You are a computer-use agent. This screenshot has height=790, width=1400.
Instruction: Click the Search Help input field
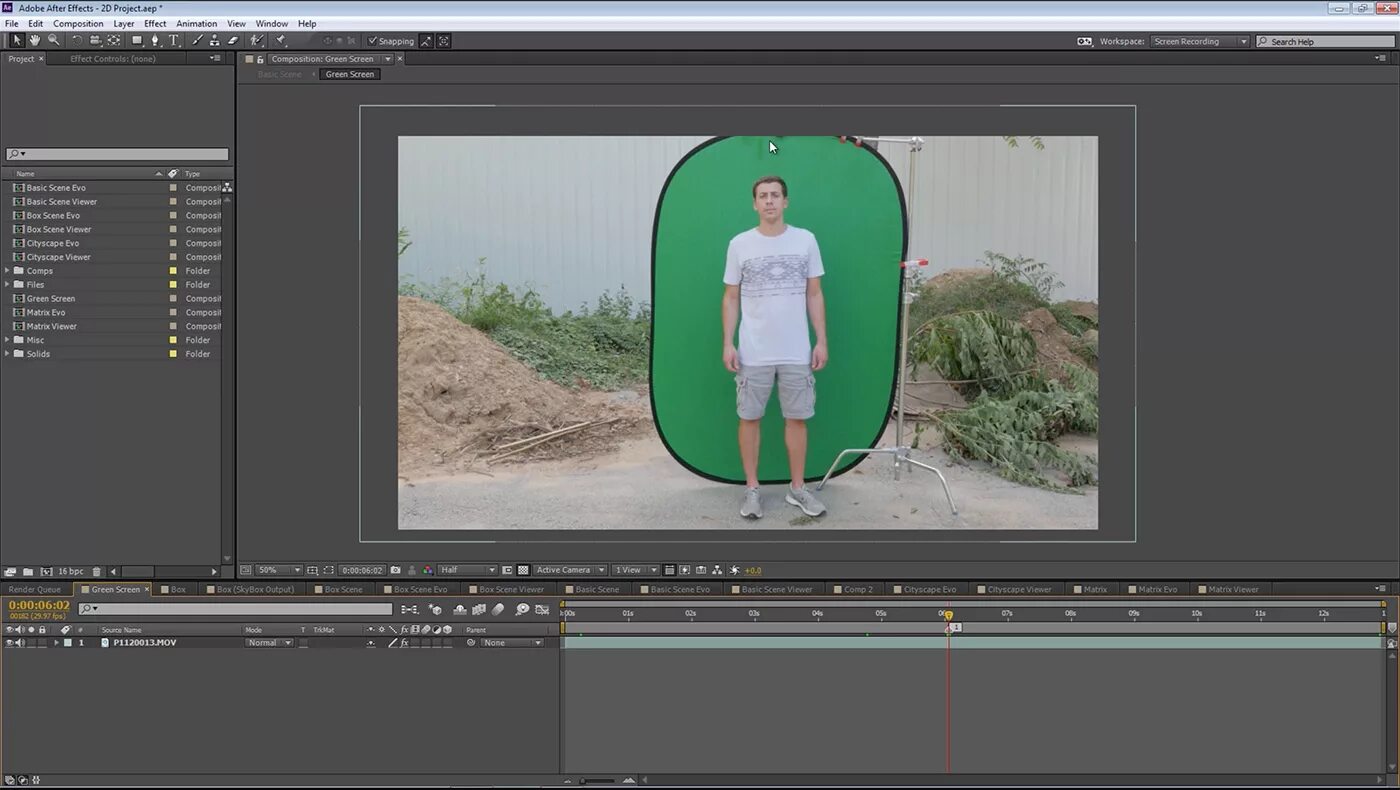pos(1325,42)
